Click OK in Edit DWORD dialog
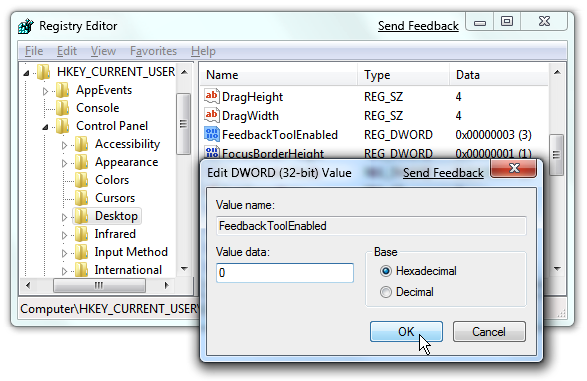 coord(406,332)
